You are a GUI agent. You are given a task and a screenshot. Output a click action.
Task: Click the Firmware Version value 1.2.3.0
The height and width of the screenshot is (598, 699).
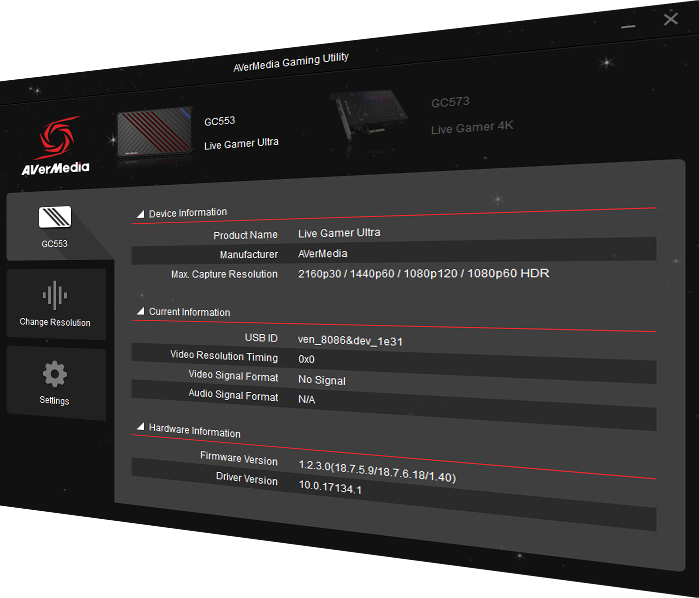pos(377,471)
